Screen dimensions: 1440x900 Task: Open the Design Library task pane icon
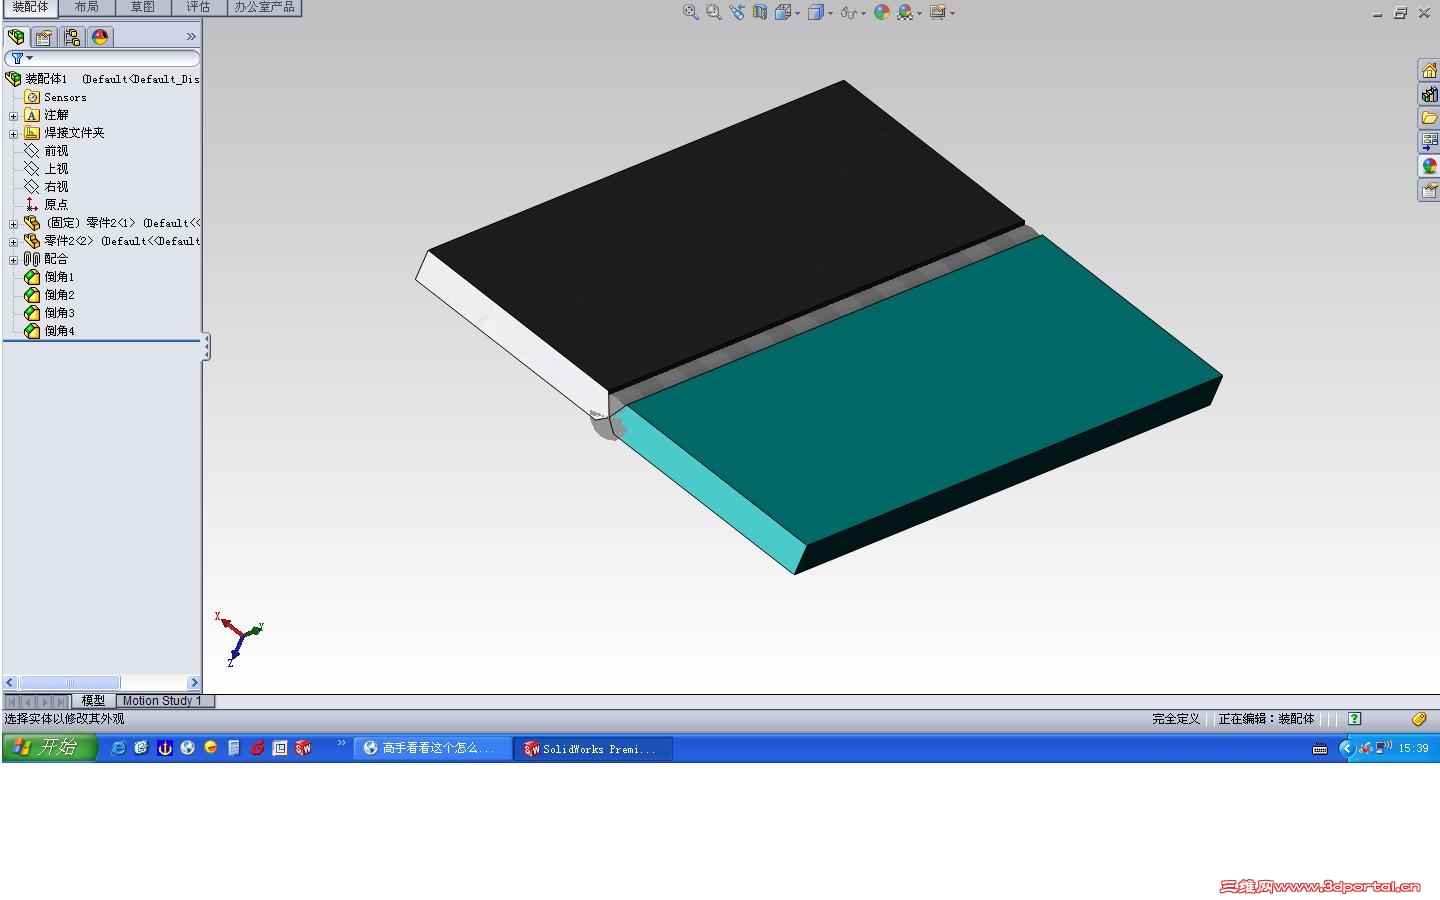pyautogui.click(x=1429, y=94)
